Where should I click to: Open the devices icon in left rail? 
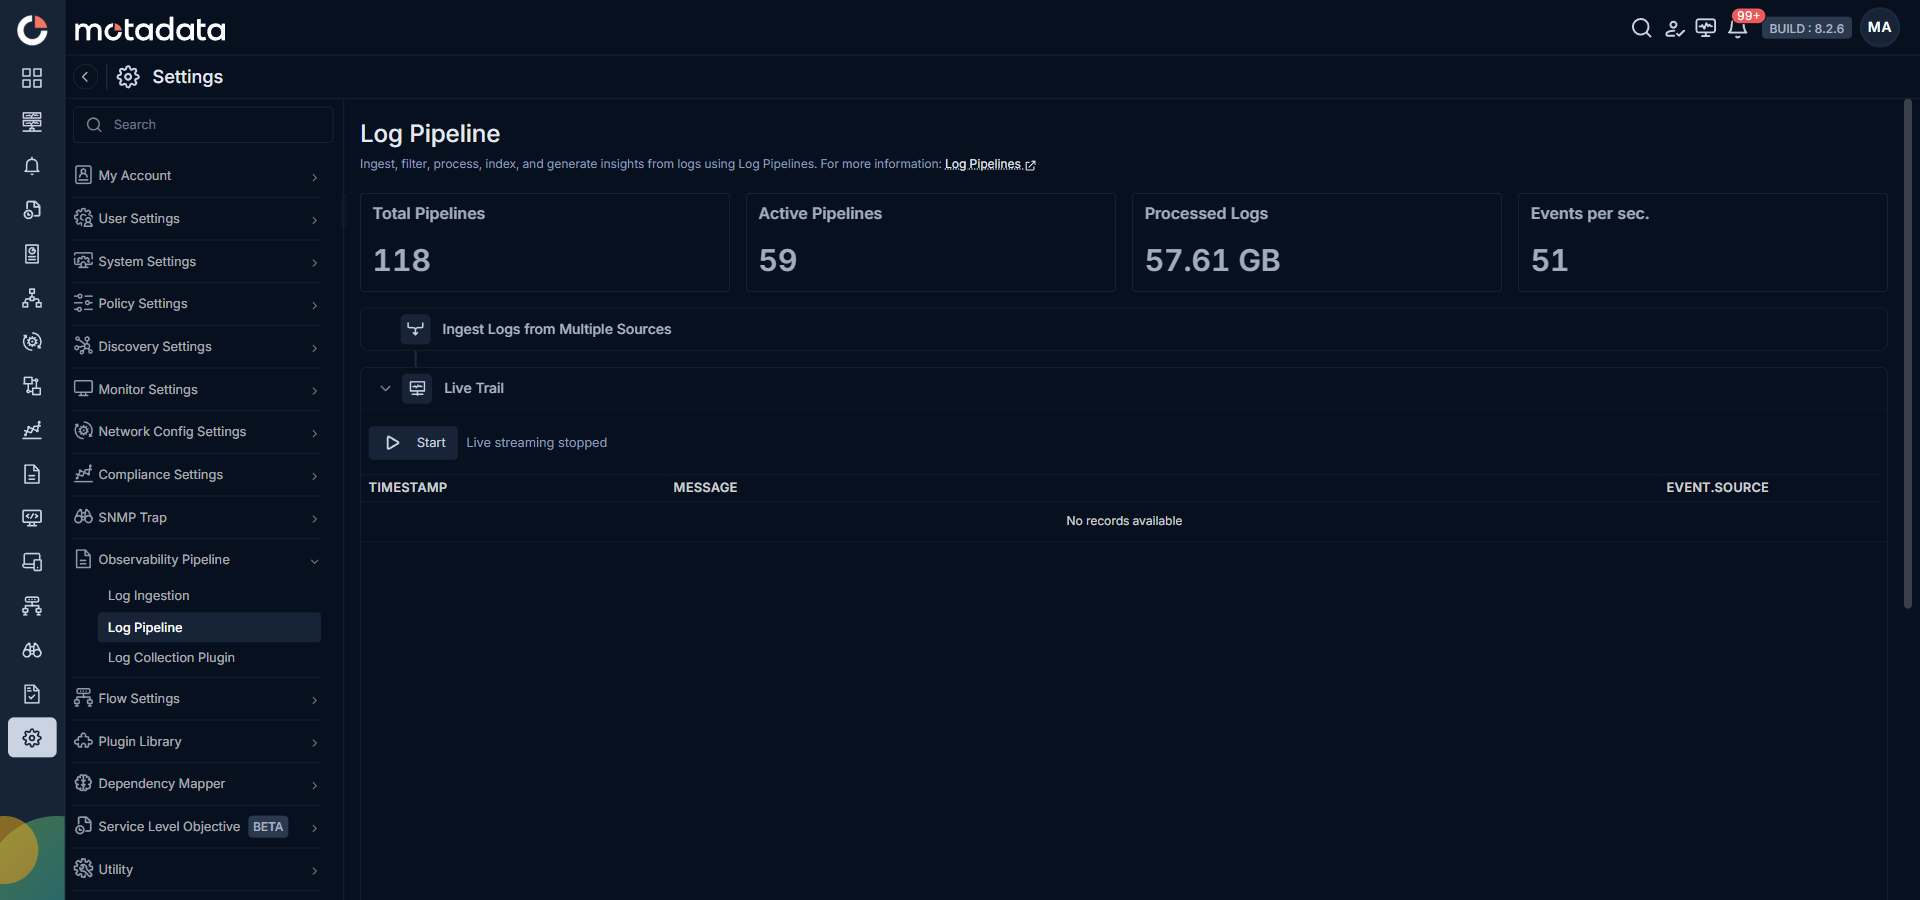pyautogui.click(x=32, y=562)
